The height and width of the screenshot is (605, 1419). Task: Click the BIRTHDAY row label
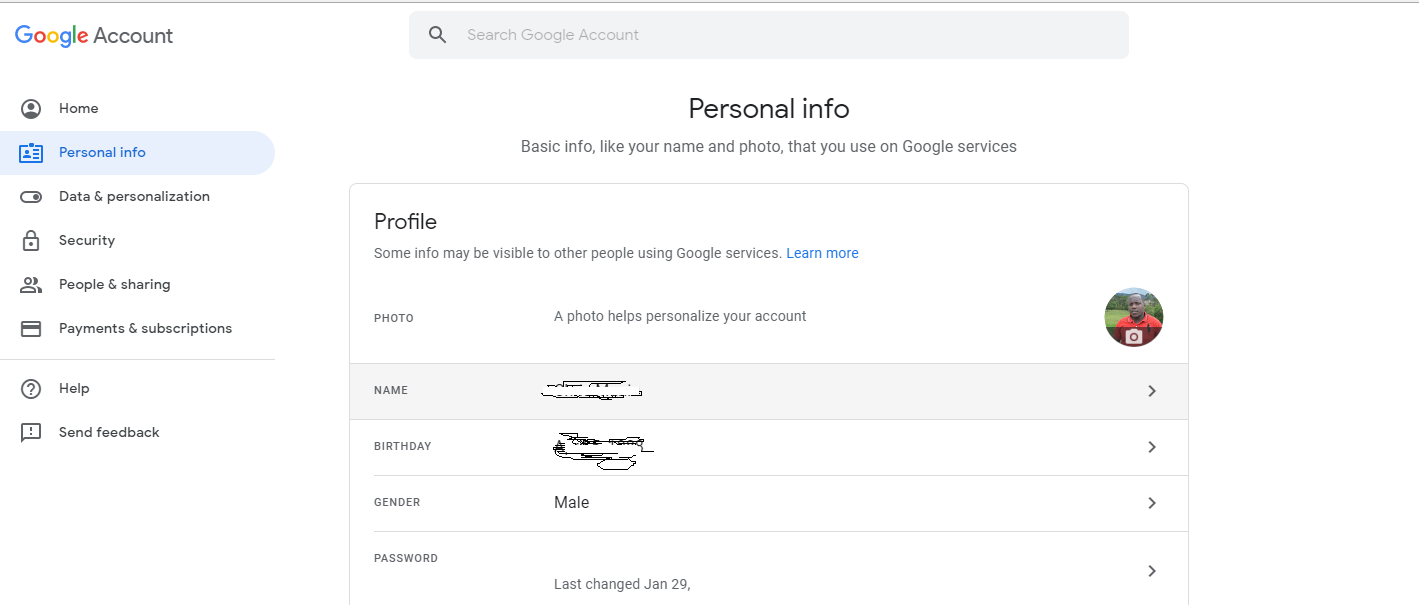(403, 447)
